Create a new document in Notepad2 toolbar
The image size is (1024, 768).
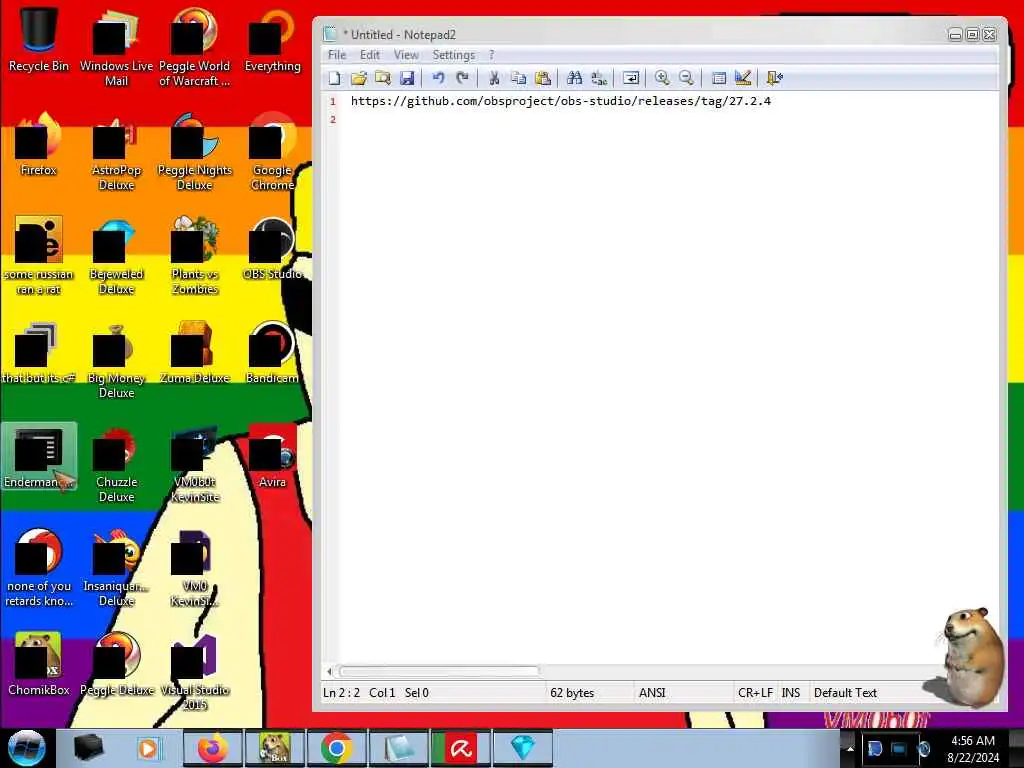pyautogui.click(x=334, y=78)
